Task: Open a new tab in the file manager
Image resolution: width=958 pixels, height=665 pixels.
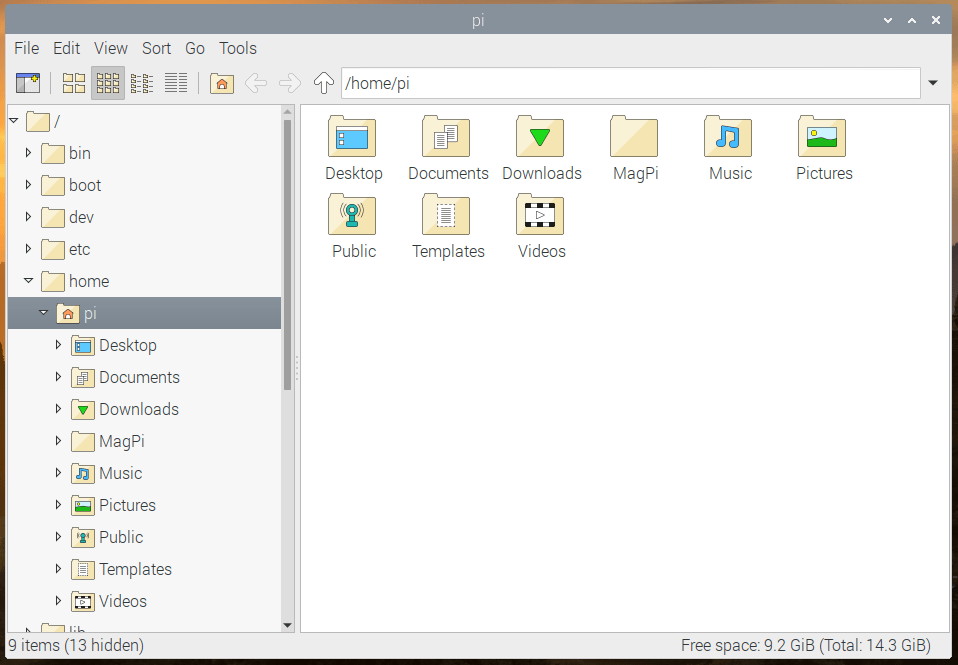Action: (x=28, y=82)
